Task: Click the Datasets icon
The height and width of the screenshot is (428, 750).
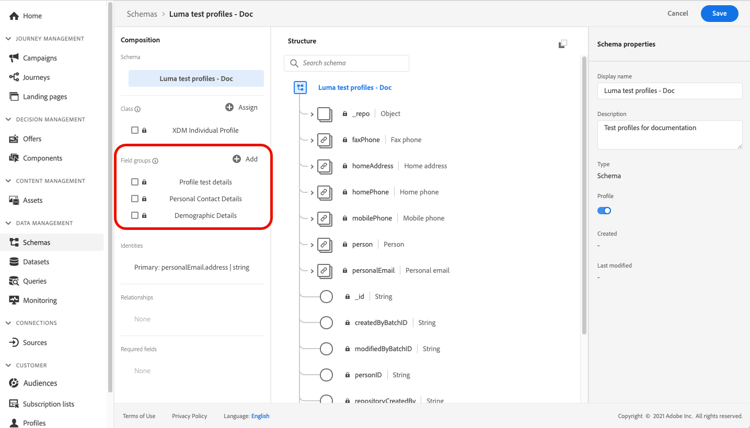Action: click(14, 262)
